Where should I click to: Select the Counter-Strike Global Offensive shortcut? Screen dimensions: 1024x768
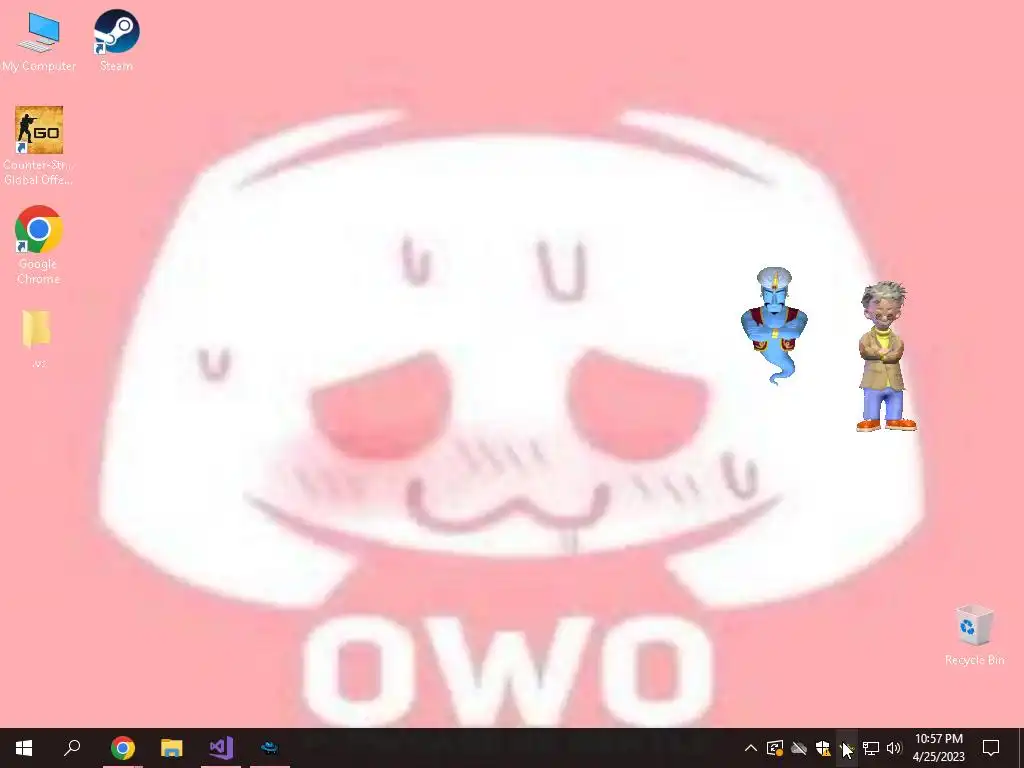coord(38,146)
